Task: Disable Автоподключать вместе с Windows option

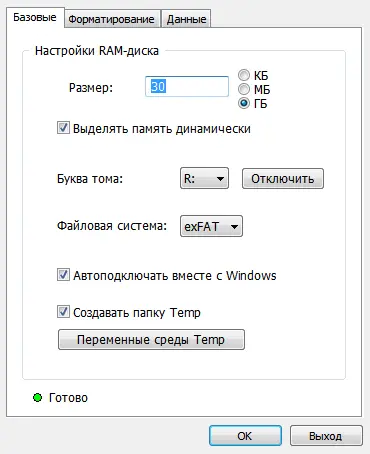Action: click(63, 275)
